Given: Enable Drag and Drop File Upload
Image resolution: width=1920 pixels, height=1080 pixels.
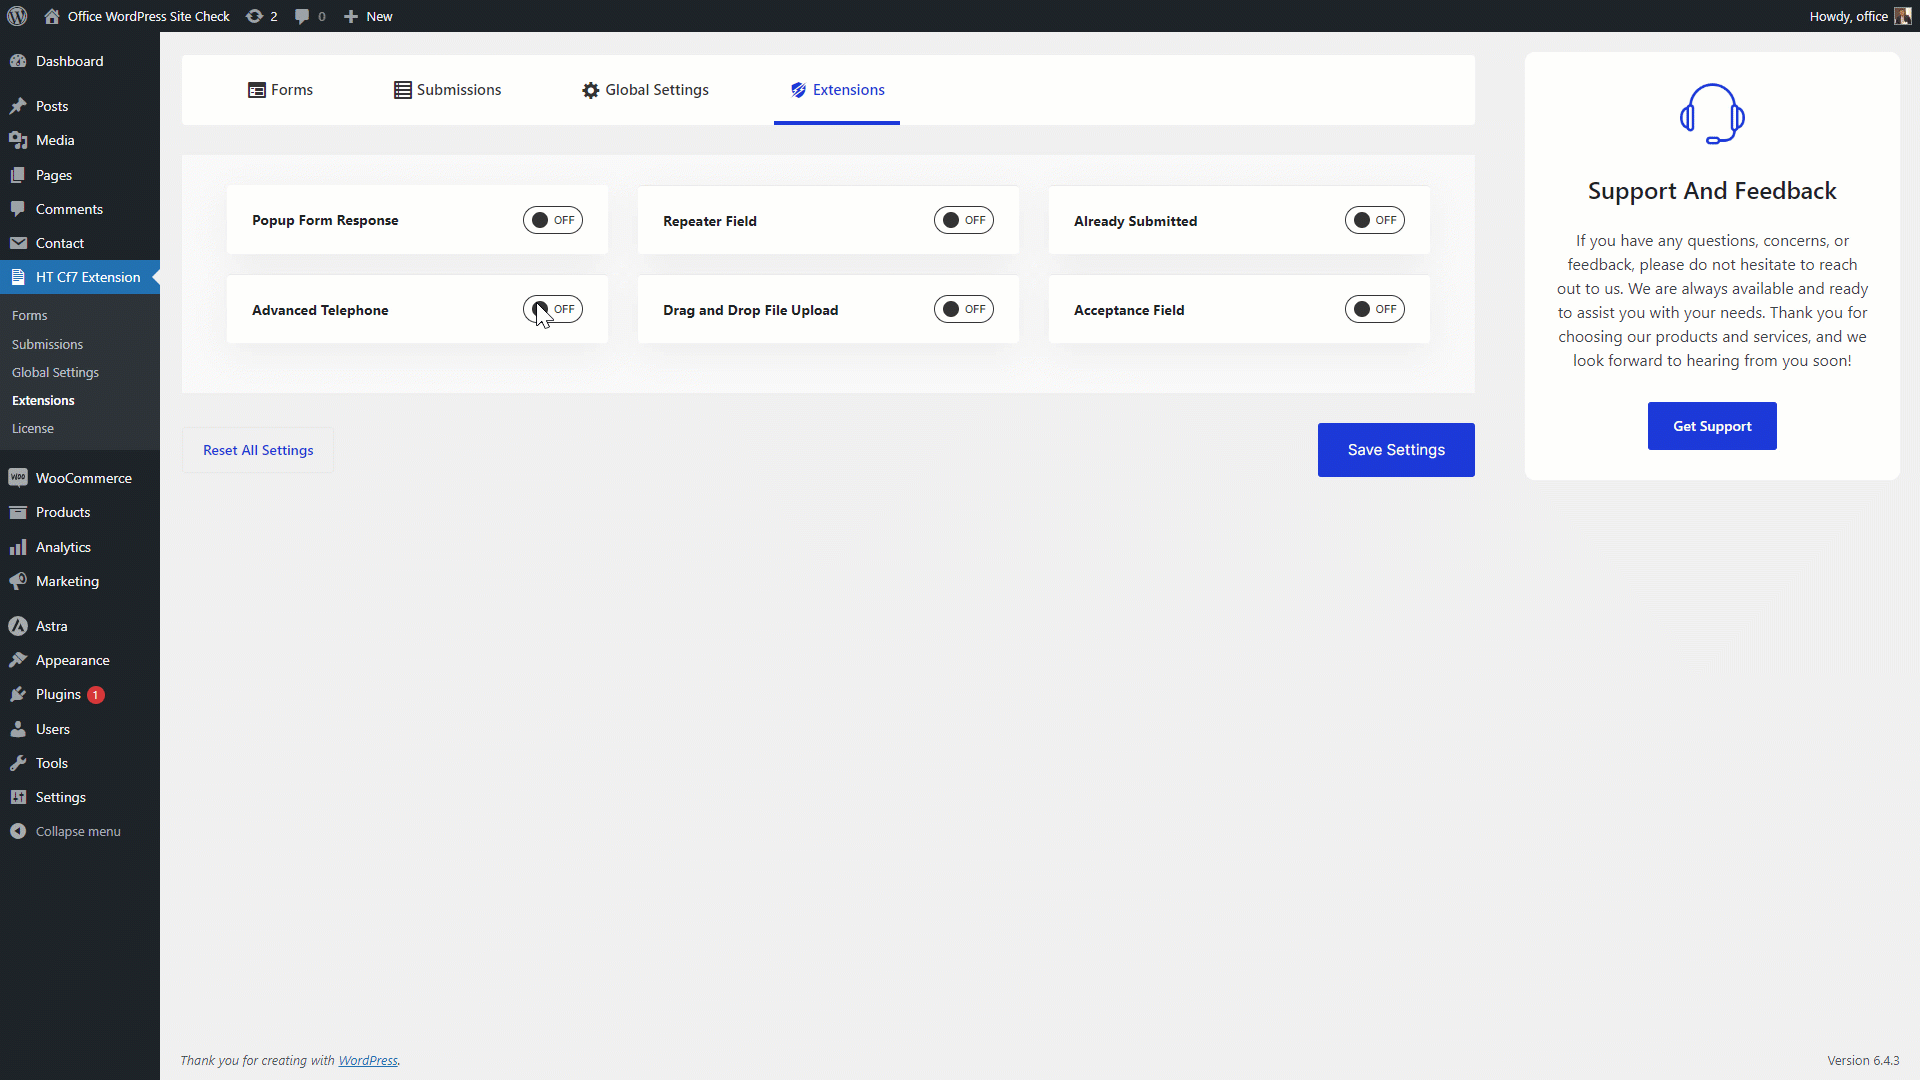Looking at the screenshot, I should tap(963, 309).
